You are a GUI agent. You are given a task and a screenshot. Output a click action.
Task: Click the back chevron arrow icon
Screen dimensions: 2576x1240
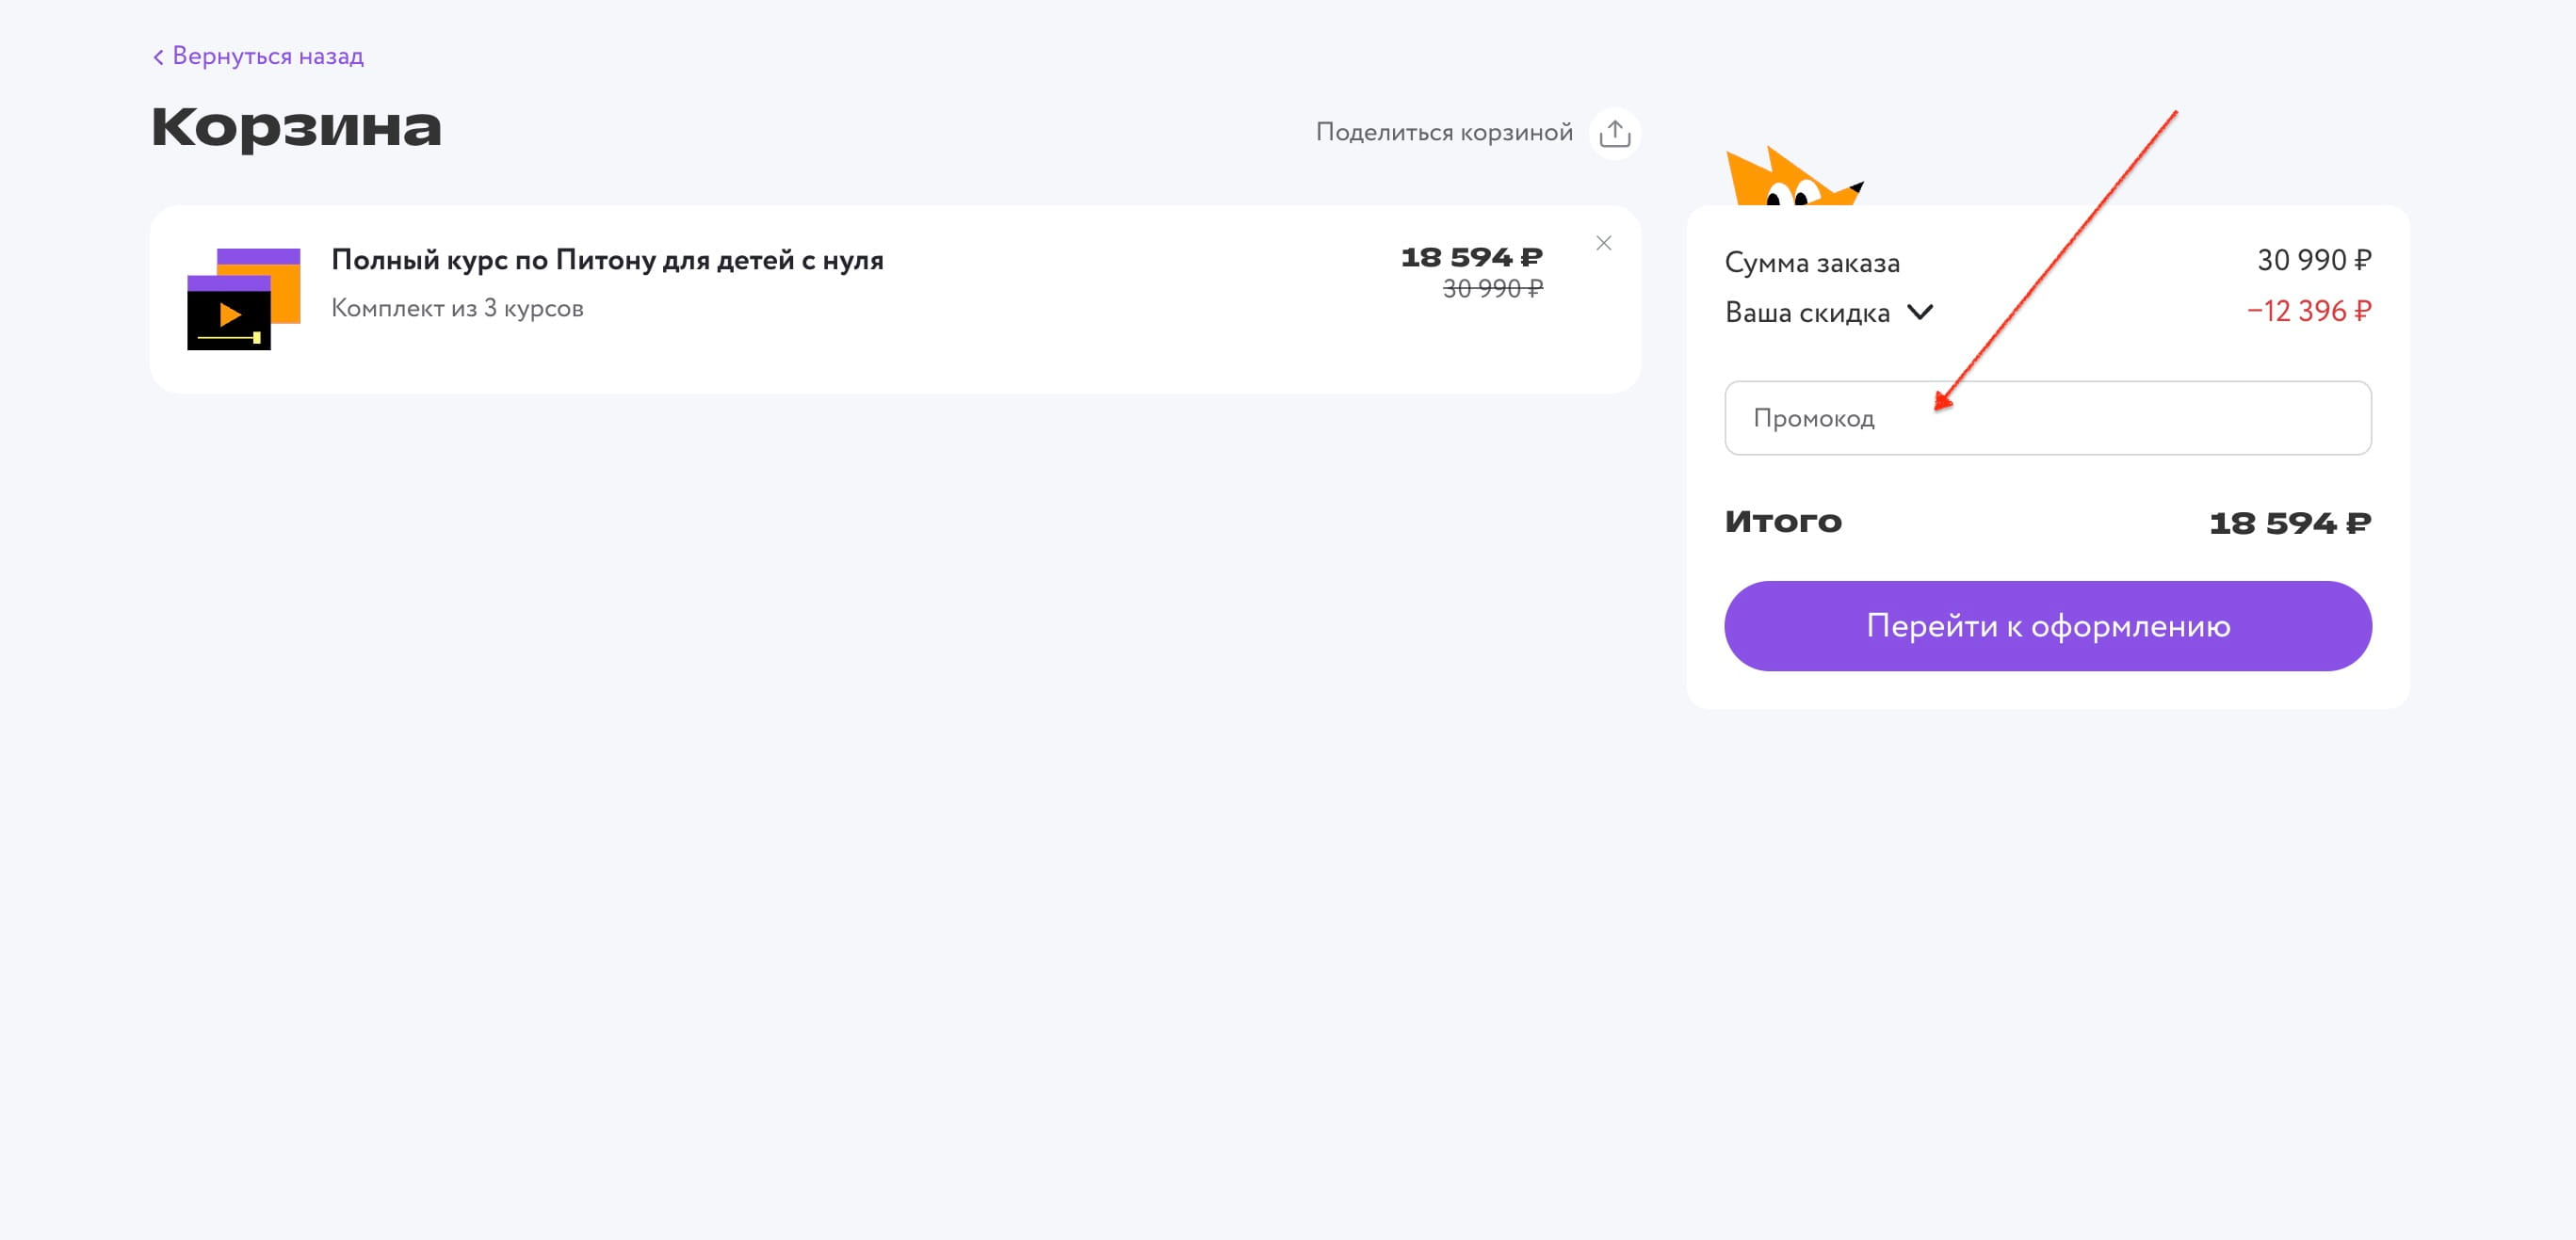tap(158, 57)
